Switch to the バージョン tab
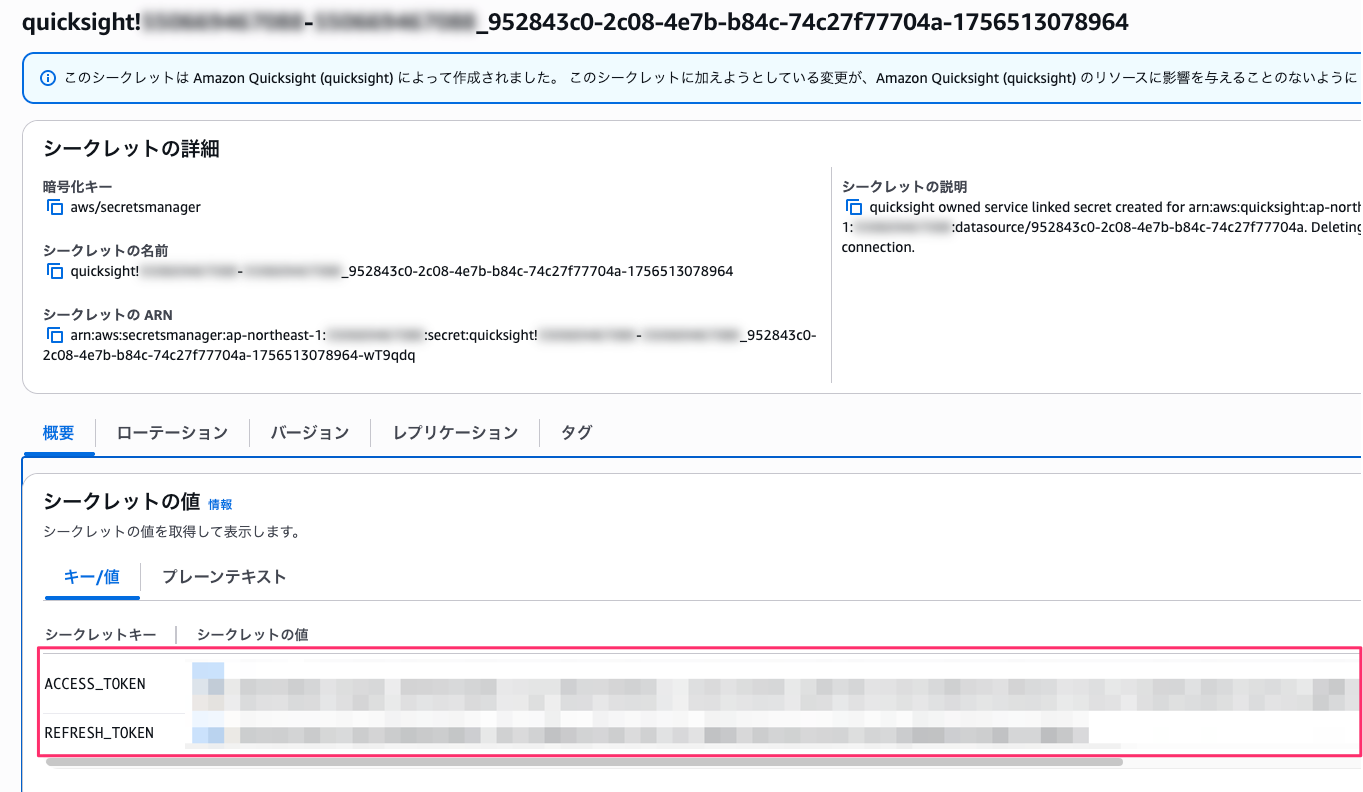Viewport: 1363px width, 792px height. coord(310,433)
